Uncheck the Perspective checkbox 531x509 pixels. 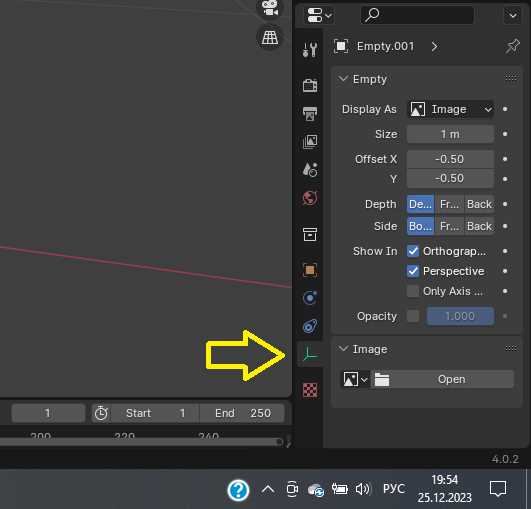tap(413, 271)
